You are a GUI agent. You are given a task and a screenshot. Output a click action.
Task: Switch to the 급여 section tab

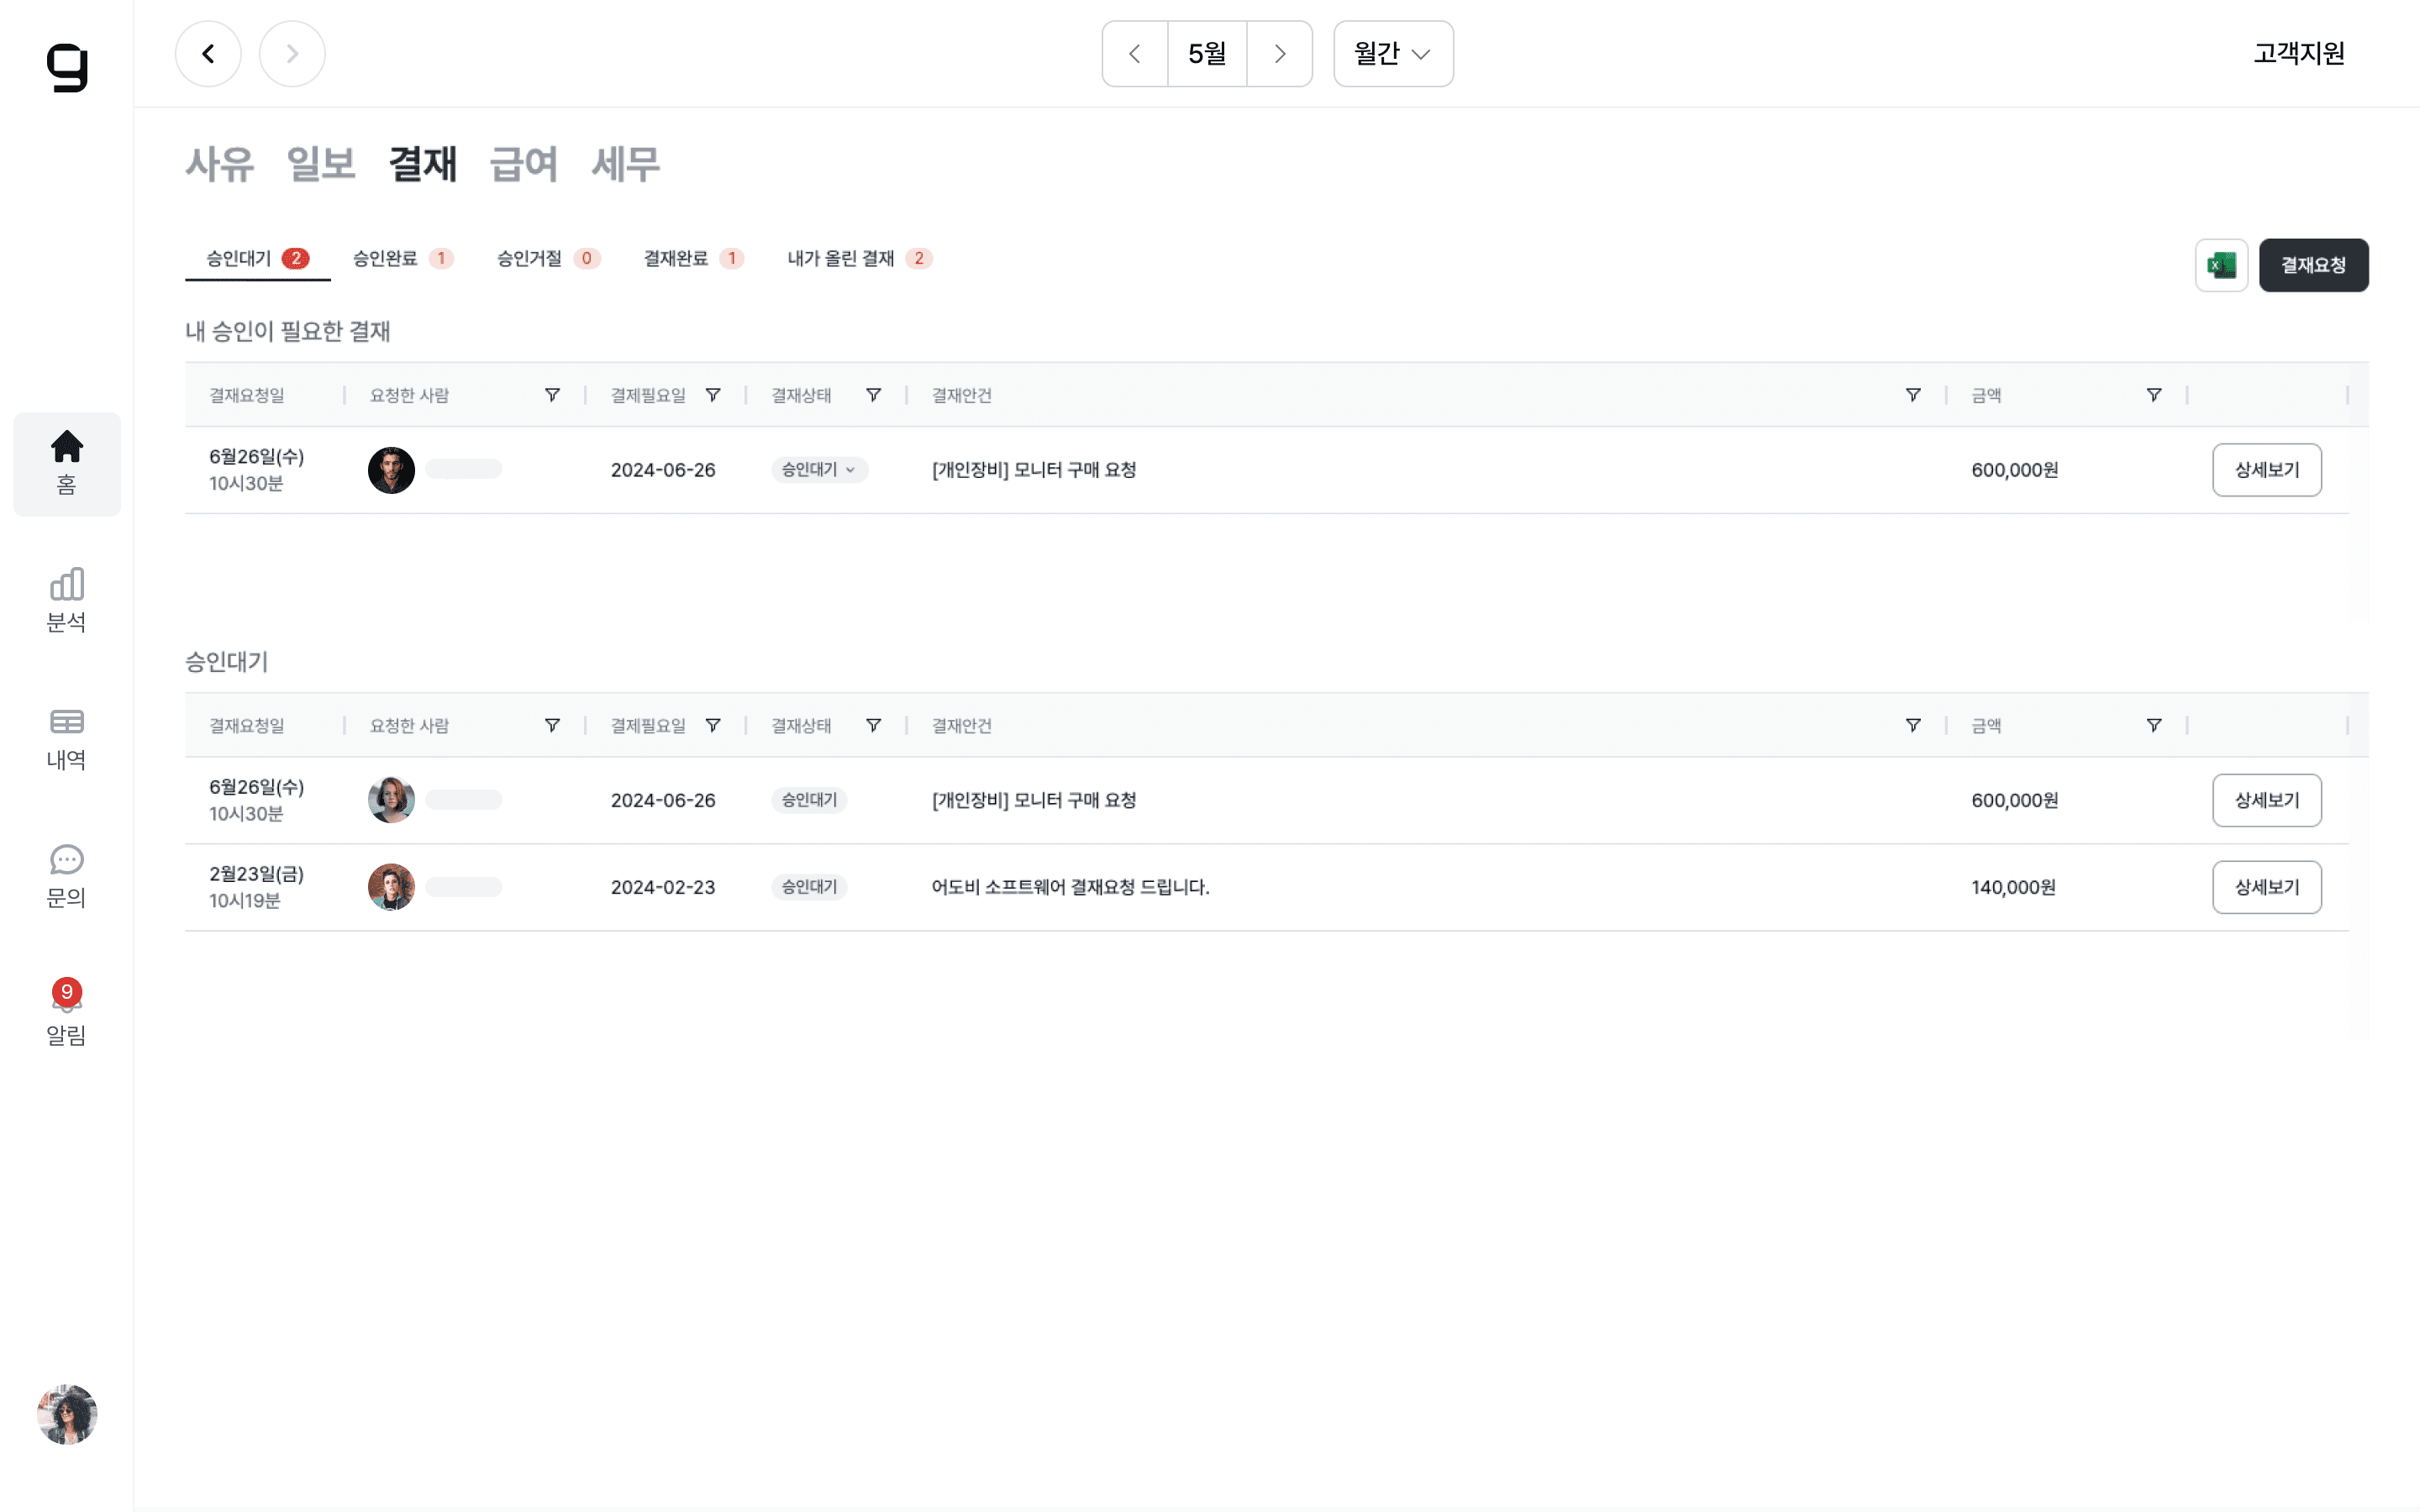click(523, 164)
